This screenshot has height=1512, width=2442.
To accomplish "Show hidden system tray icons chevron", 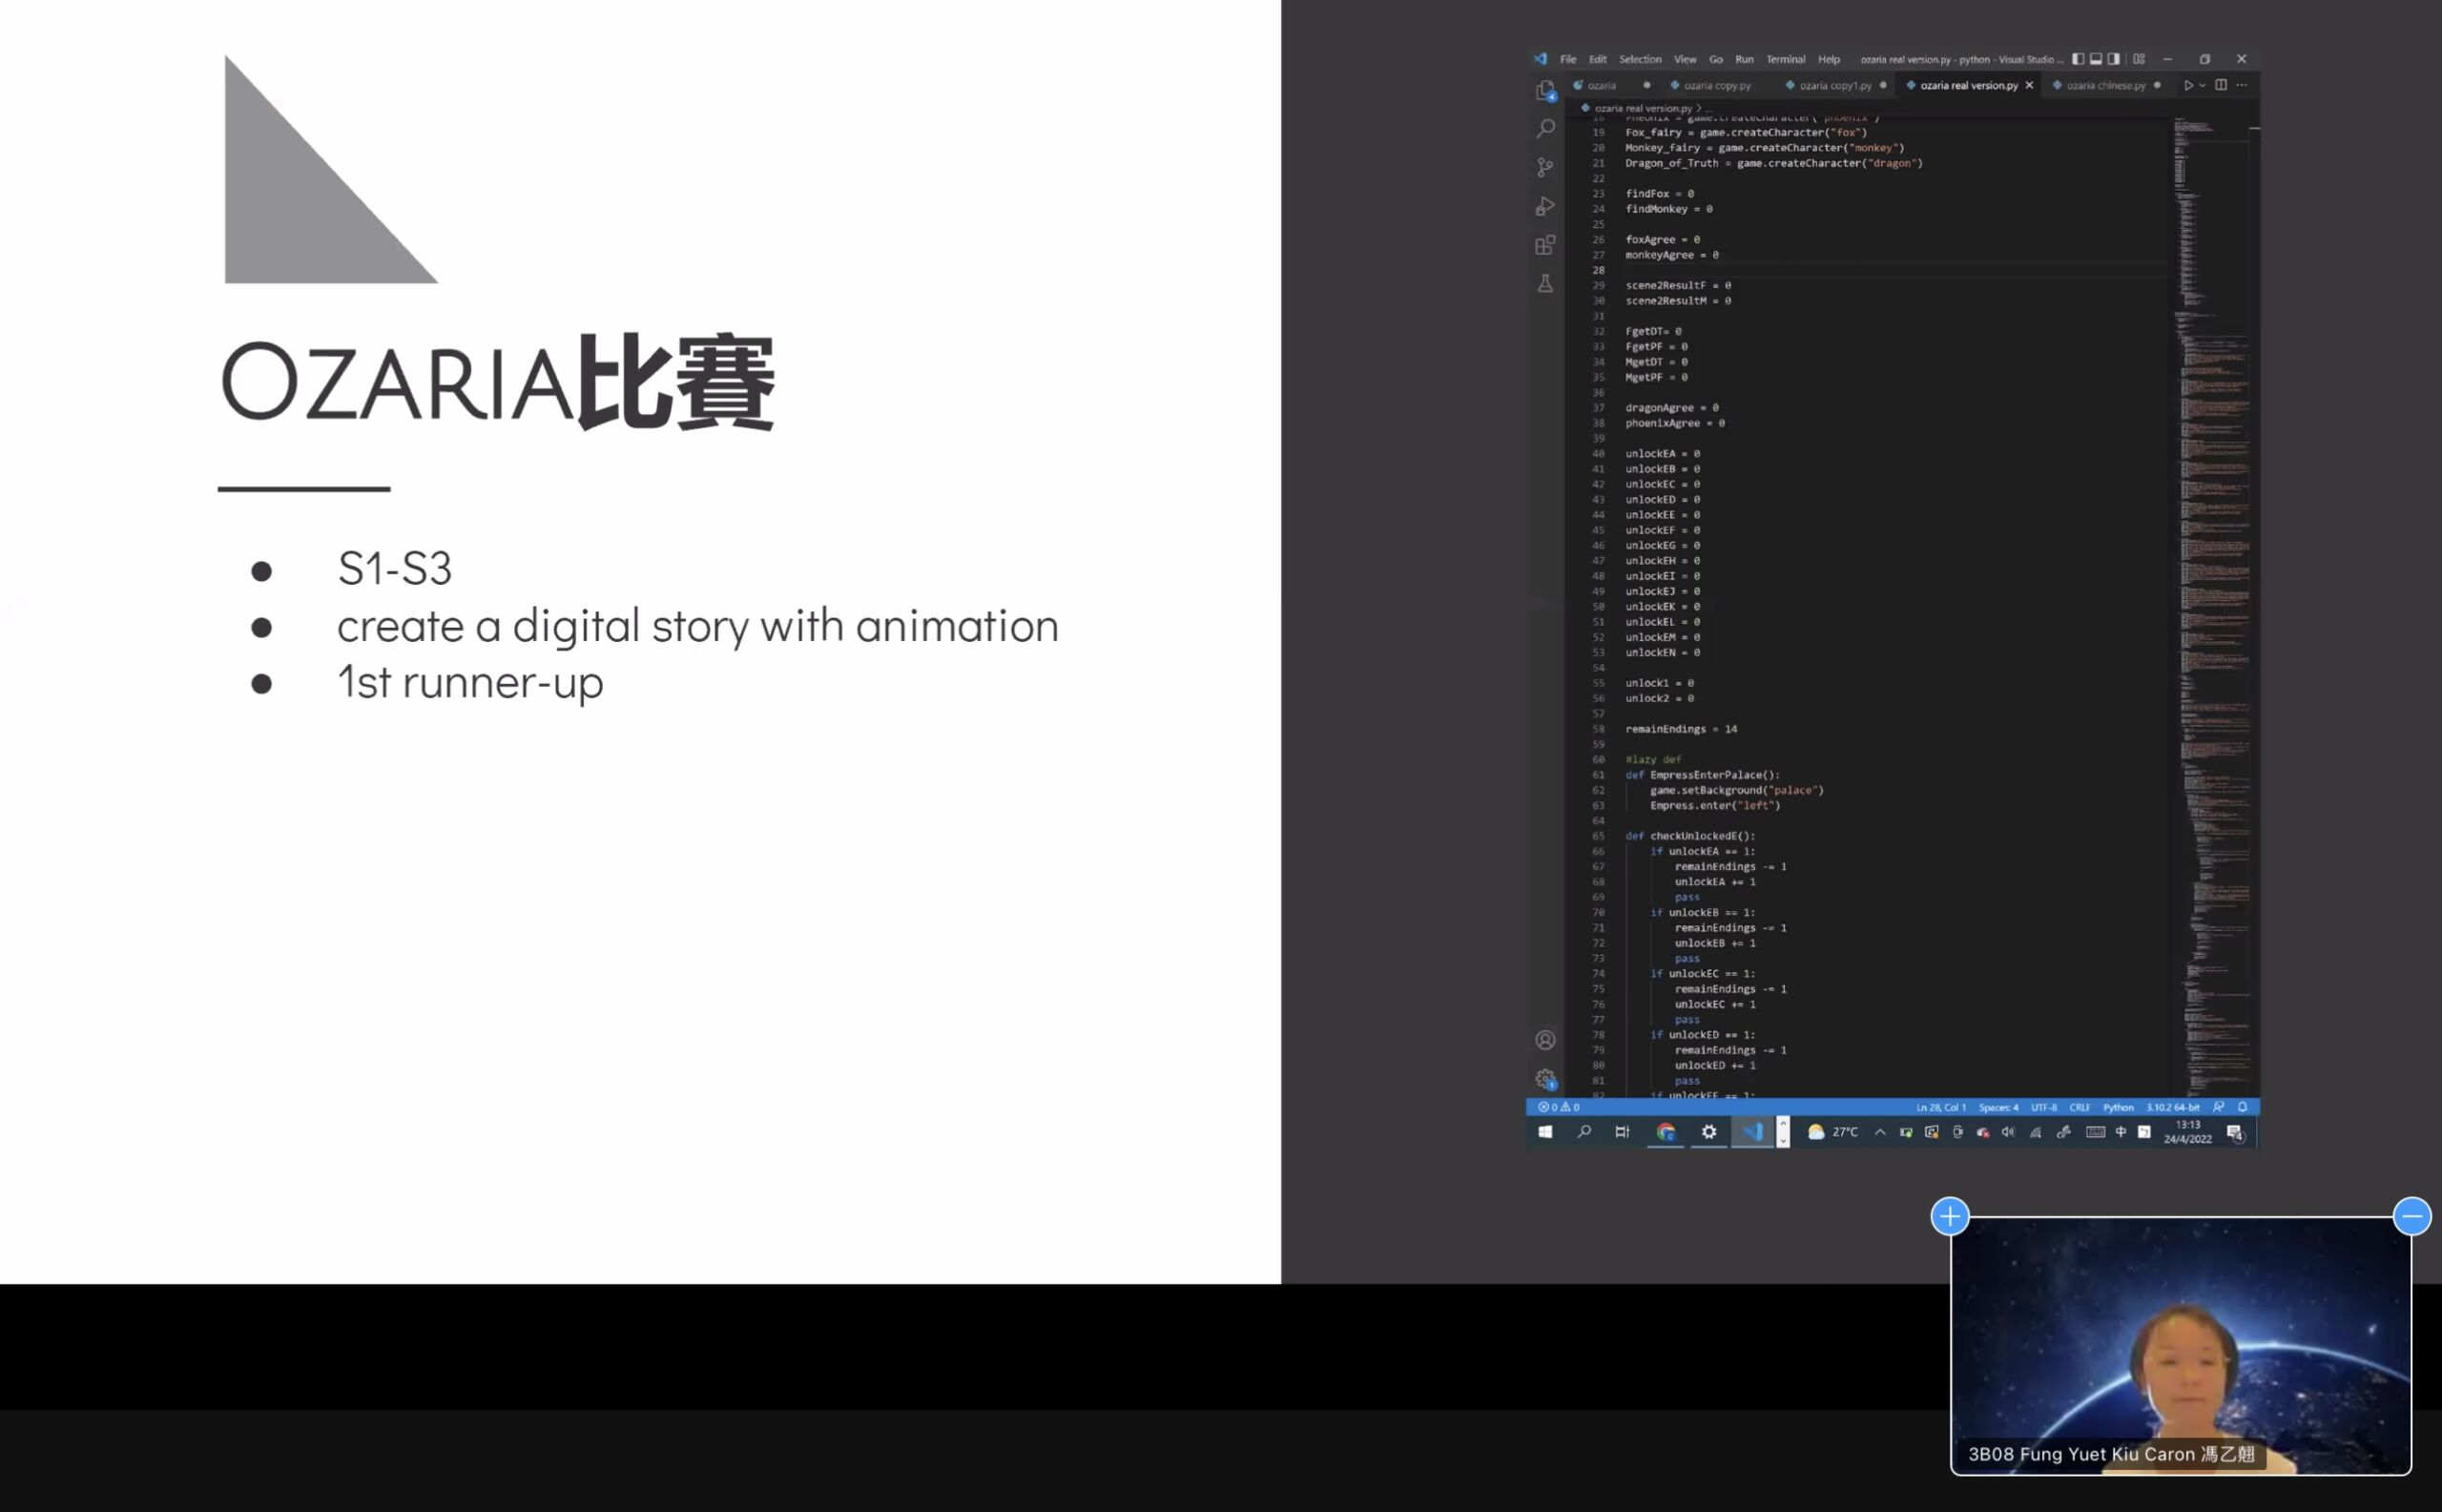I will 1880,1132.
